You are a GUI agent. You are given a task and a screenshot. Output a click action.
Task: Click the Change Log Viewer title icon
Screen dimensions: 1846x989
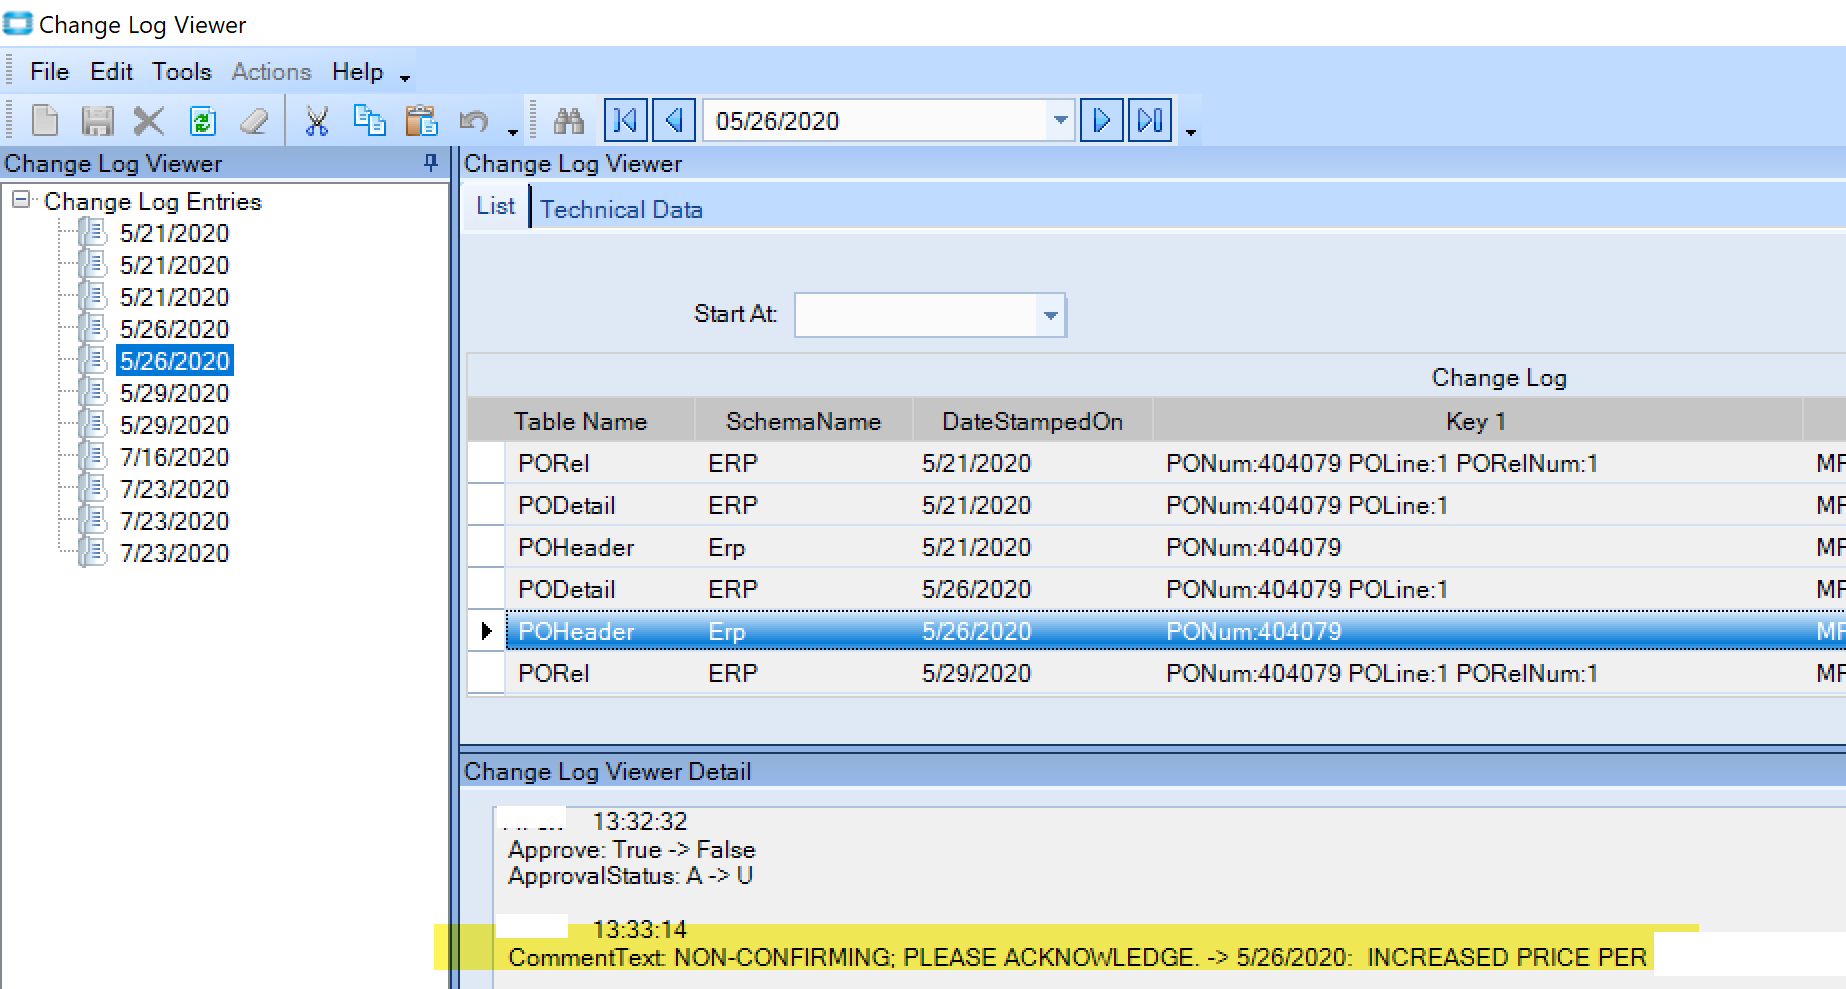tap(18, 23)
